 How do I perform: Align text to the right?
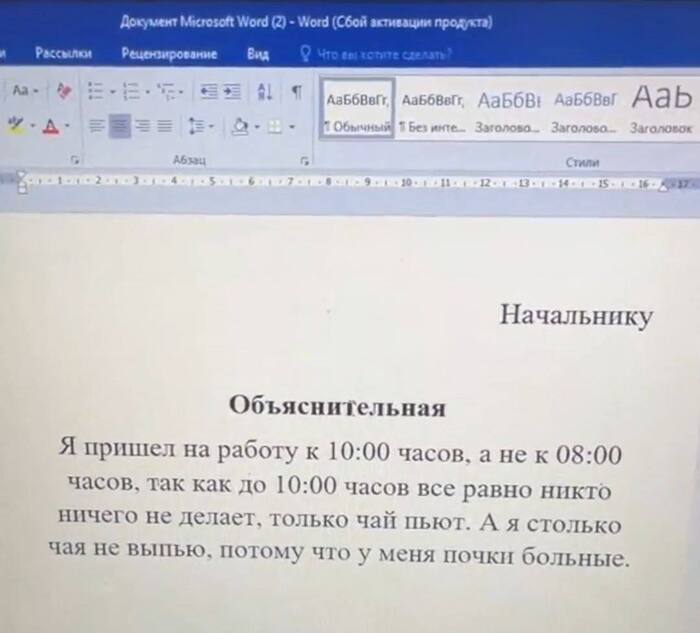coord(143,126)
